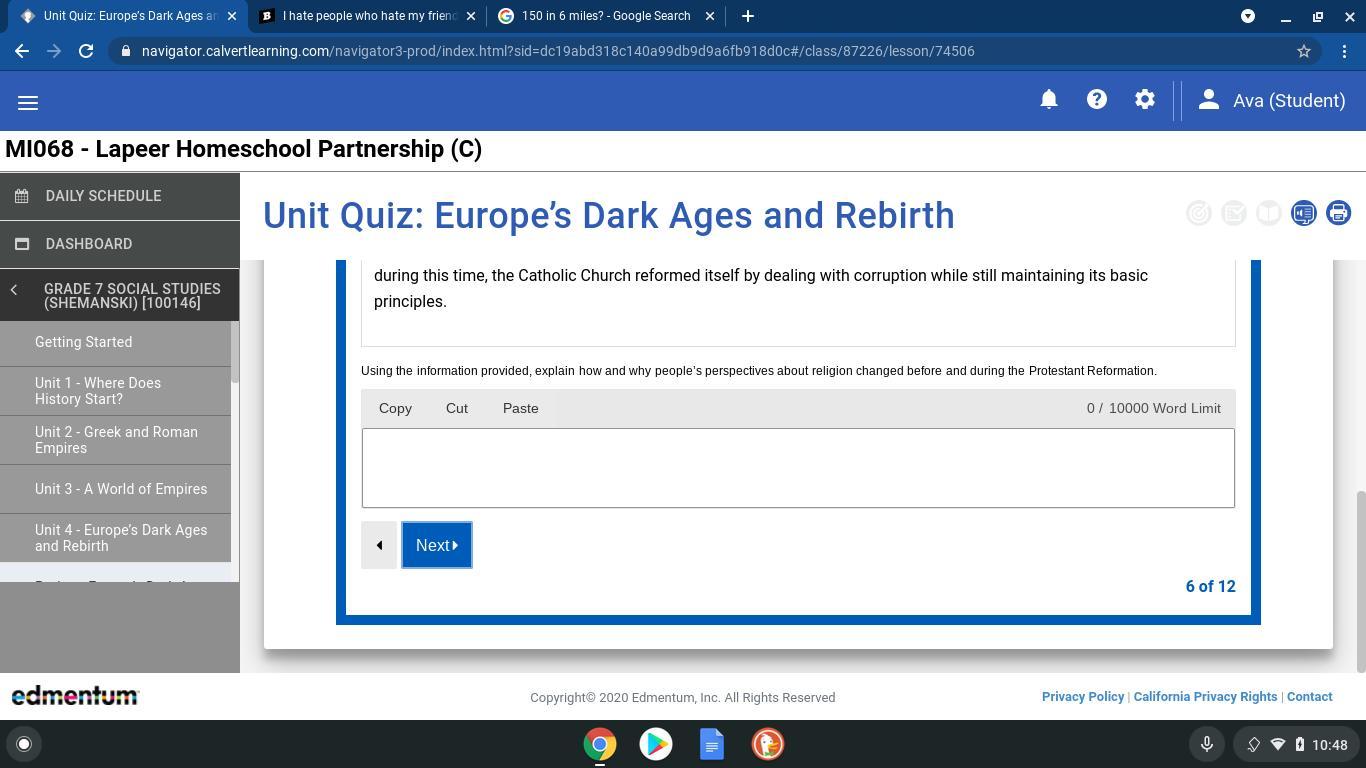The image size is (1366, 768).
Task: Open the Privacy Policy link
Action: (1082, 697)
